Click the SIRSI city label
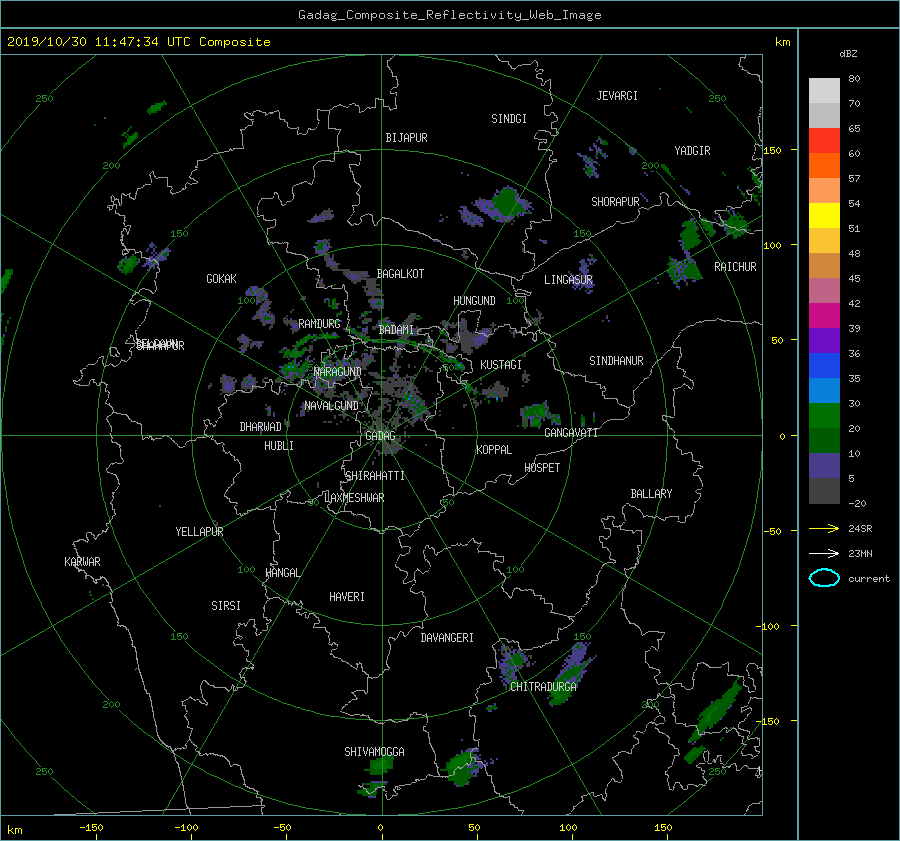The height and width of the screenshot is (841, 900). (226, 606)
